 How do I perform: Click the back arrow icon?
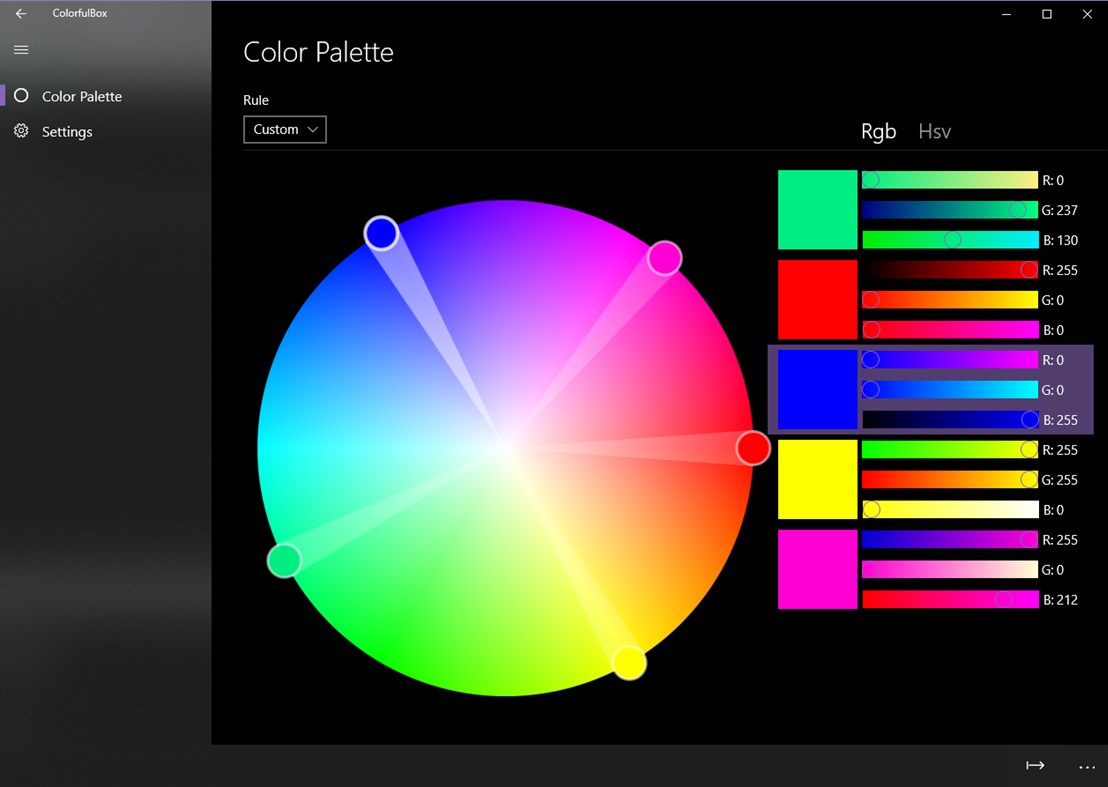[x=21, y=14]
